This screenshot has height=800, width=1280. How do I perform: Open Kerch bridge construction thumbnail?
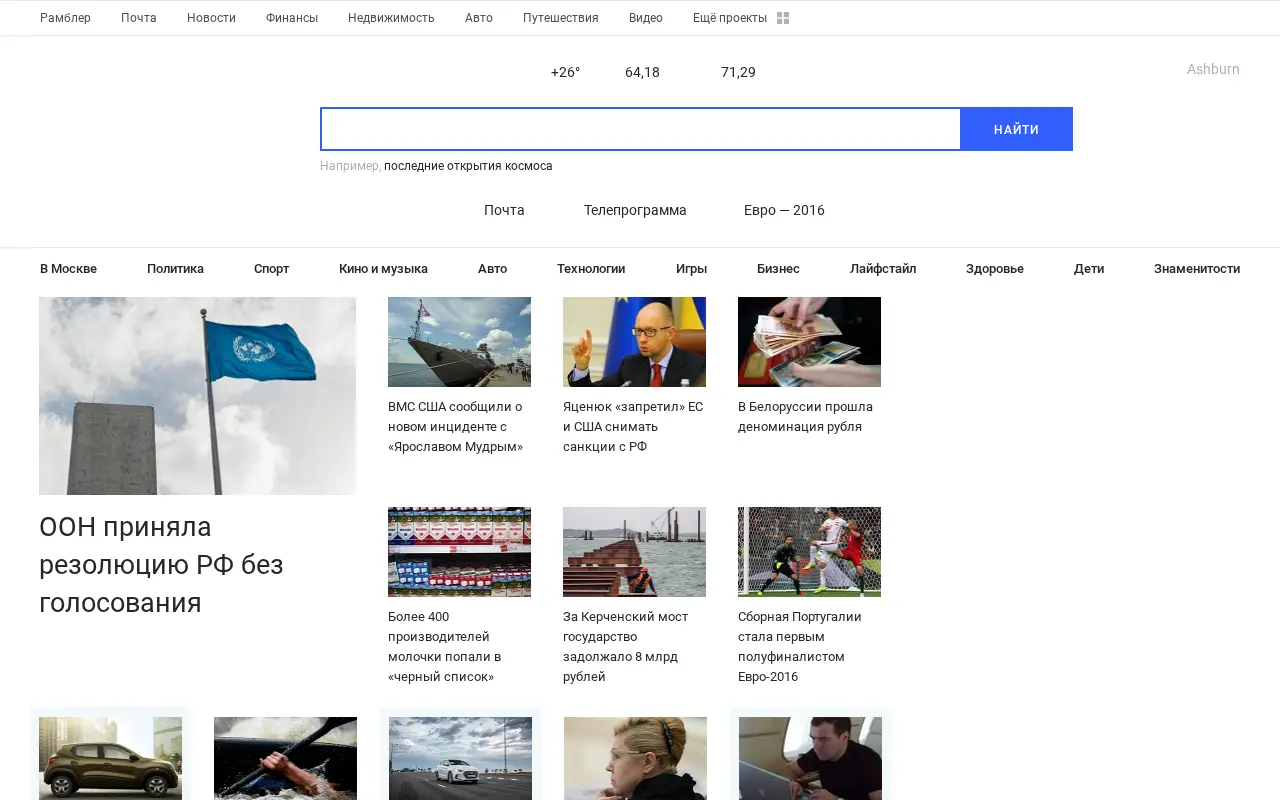coord(634,552)
